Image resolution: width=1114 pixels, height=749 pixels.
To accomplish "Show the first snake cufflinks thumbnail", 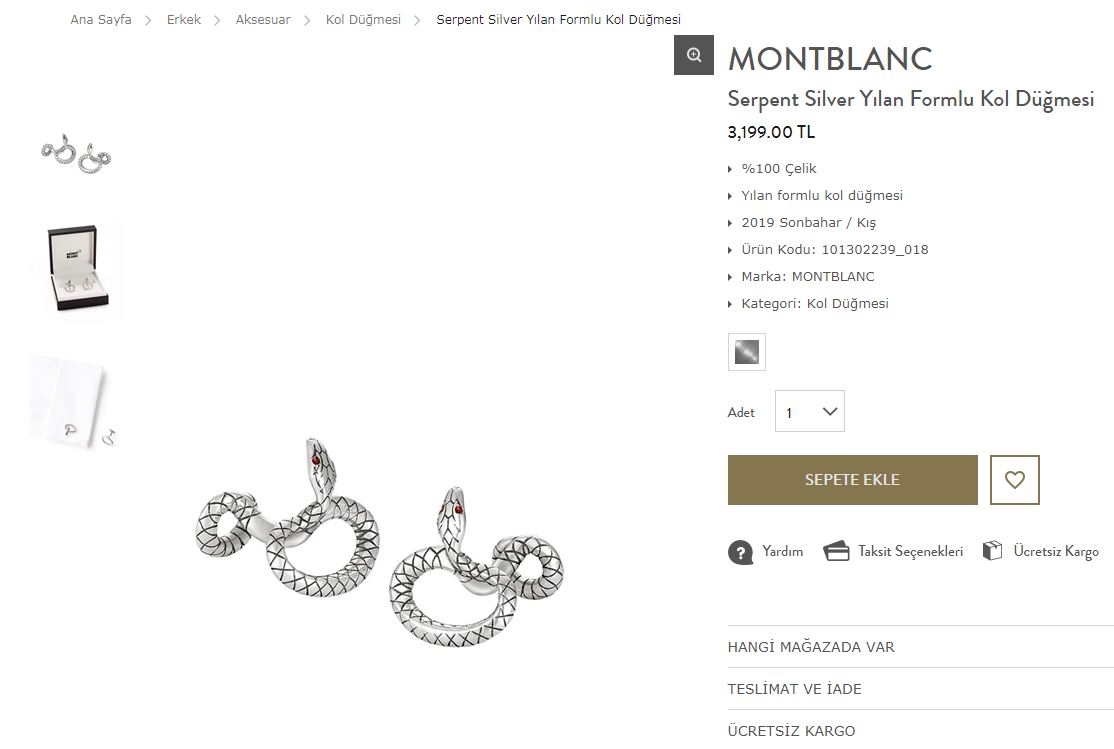I will point(76,153).
